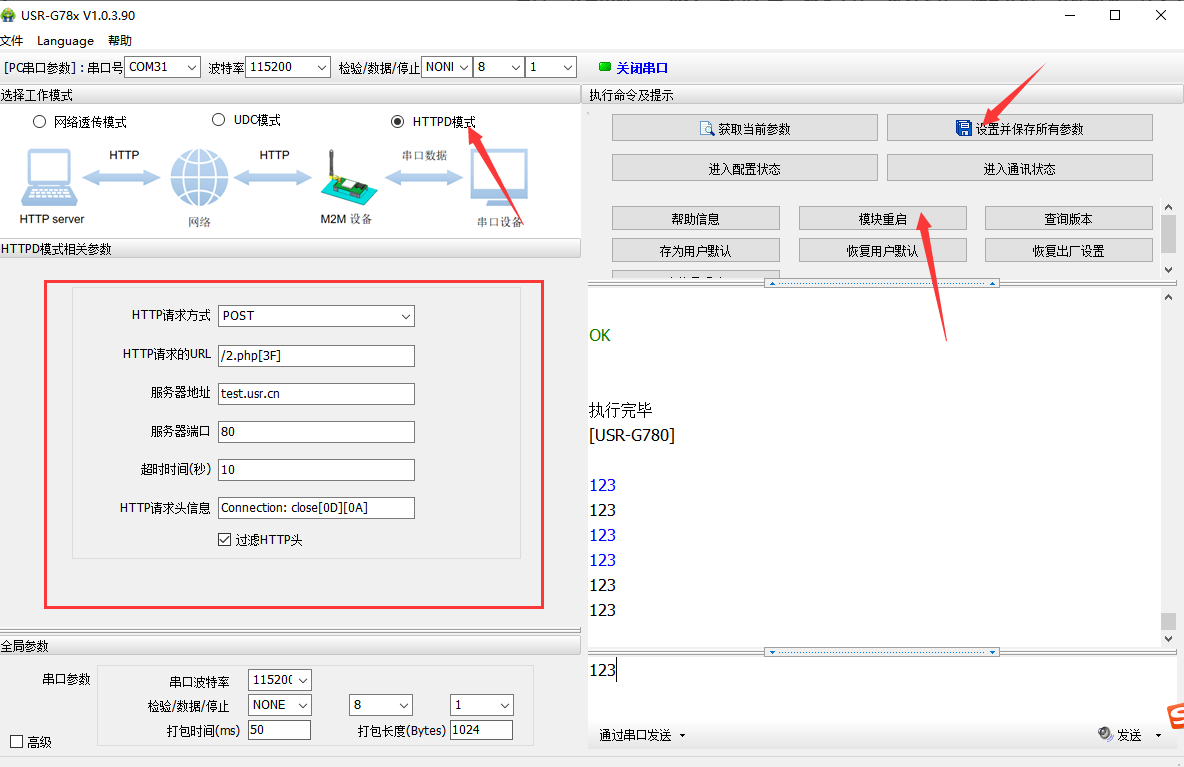Image resolution: width=1184 pixels, height=767 pixels.
Task: Open the HTTP请求方式 POST dropdown
Action: (x=316, y=316)
